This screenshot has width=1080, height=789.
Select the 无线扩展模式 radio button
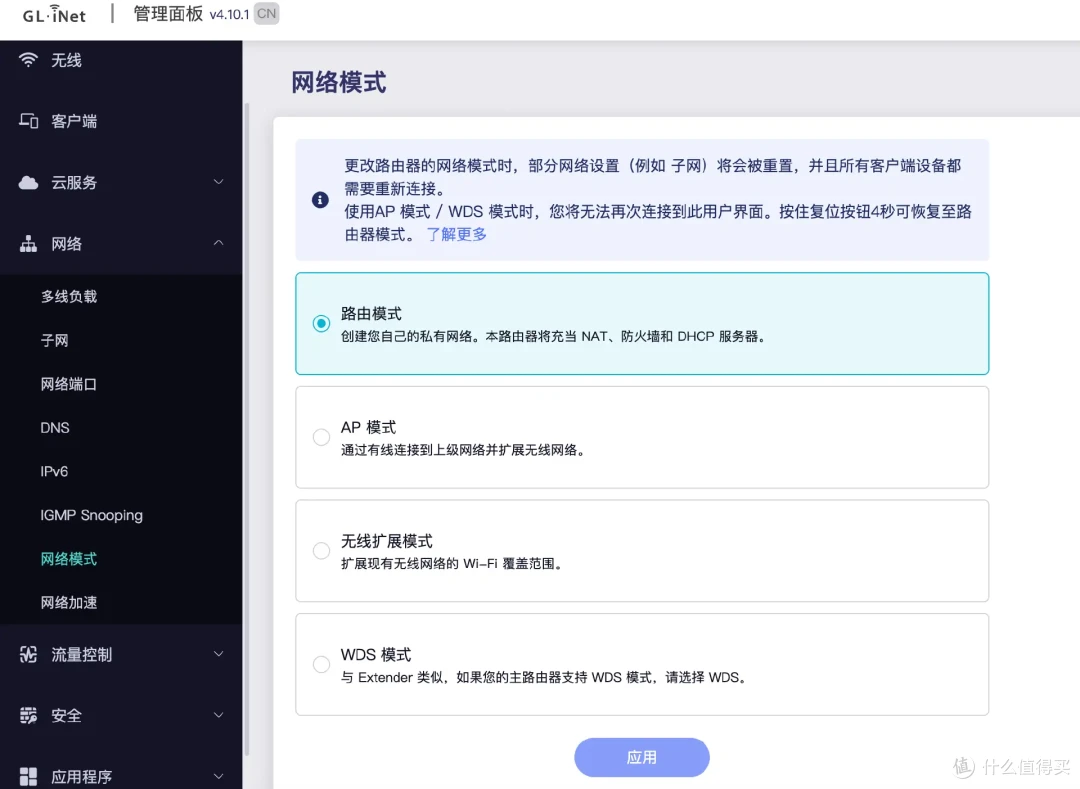tap(321, 551)
